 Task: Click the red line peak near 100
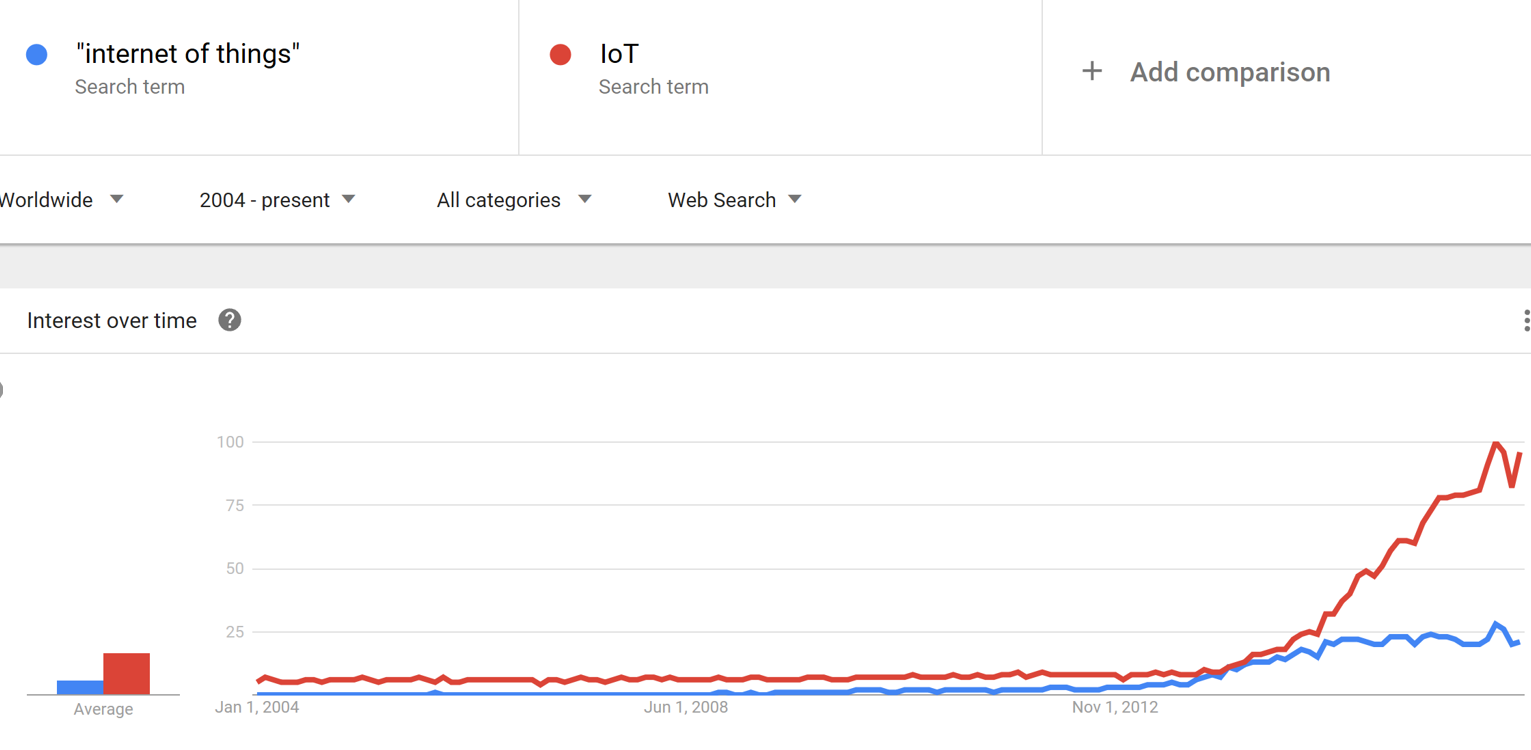pyautogui.click(x=1496, y=443)
